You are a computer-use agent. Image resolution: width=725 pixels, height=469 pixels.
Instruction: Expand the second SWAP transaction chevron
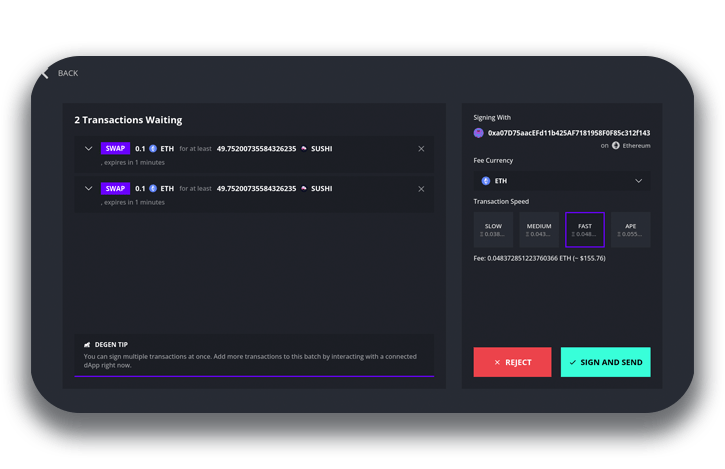(x=88, y=188)
